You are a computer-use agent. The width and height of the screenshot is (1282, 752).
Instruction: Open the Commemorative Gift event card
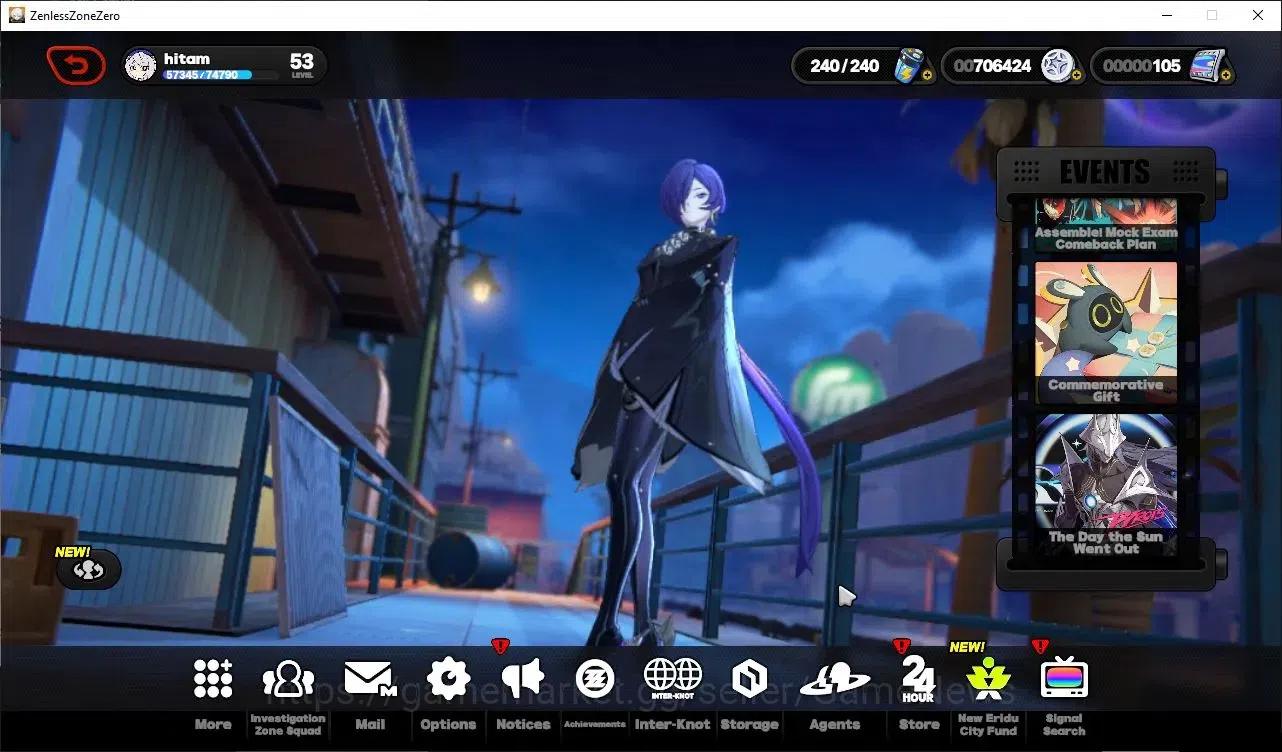tap(1105, 333)
